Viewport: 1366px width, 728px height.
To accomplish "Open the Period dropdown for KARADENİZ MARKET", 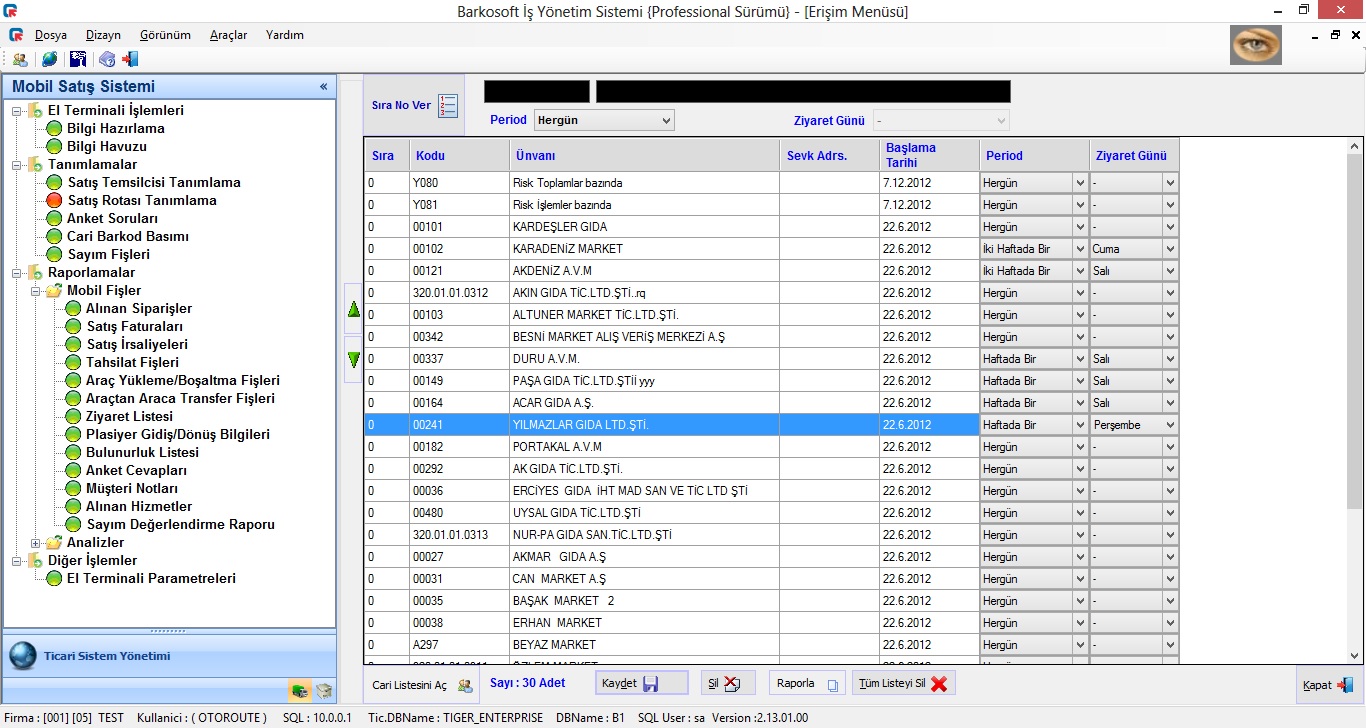I will point(1034,249).
